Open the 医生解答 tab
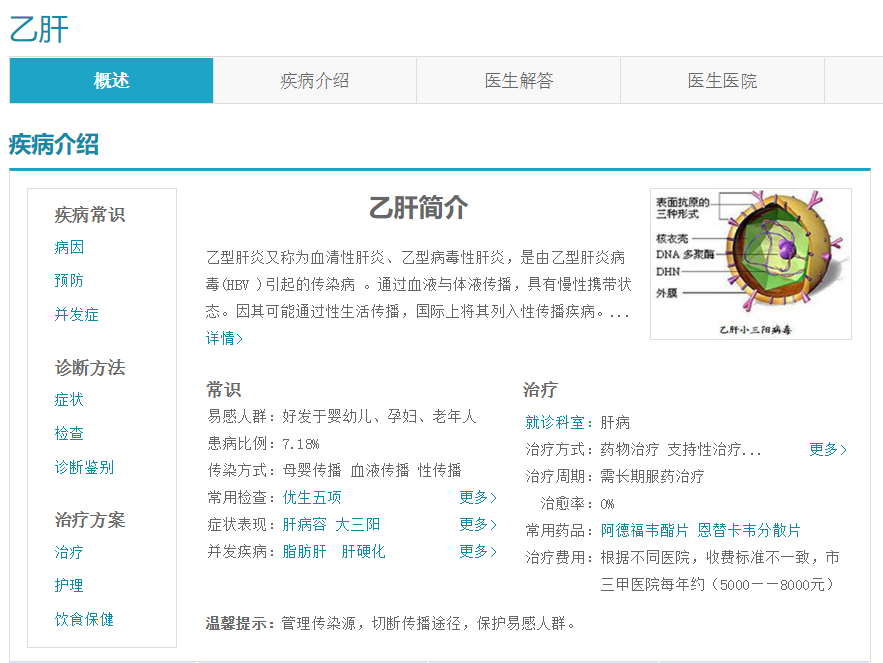 [519, 81]
